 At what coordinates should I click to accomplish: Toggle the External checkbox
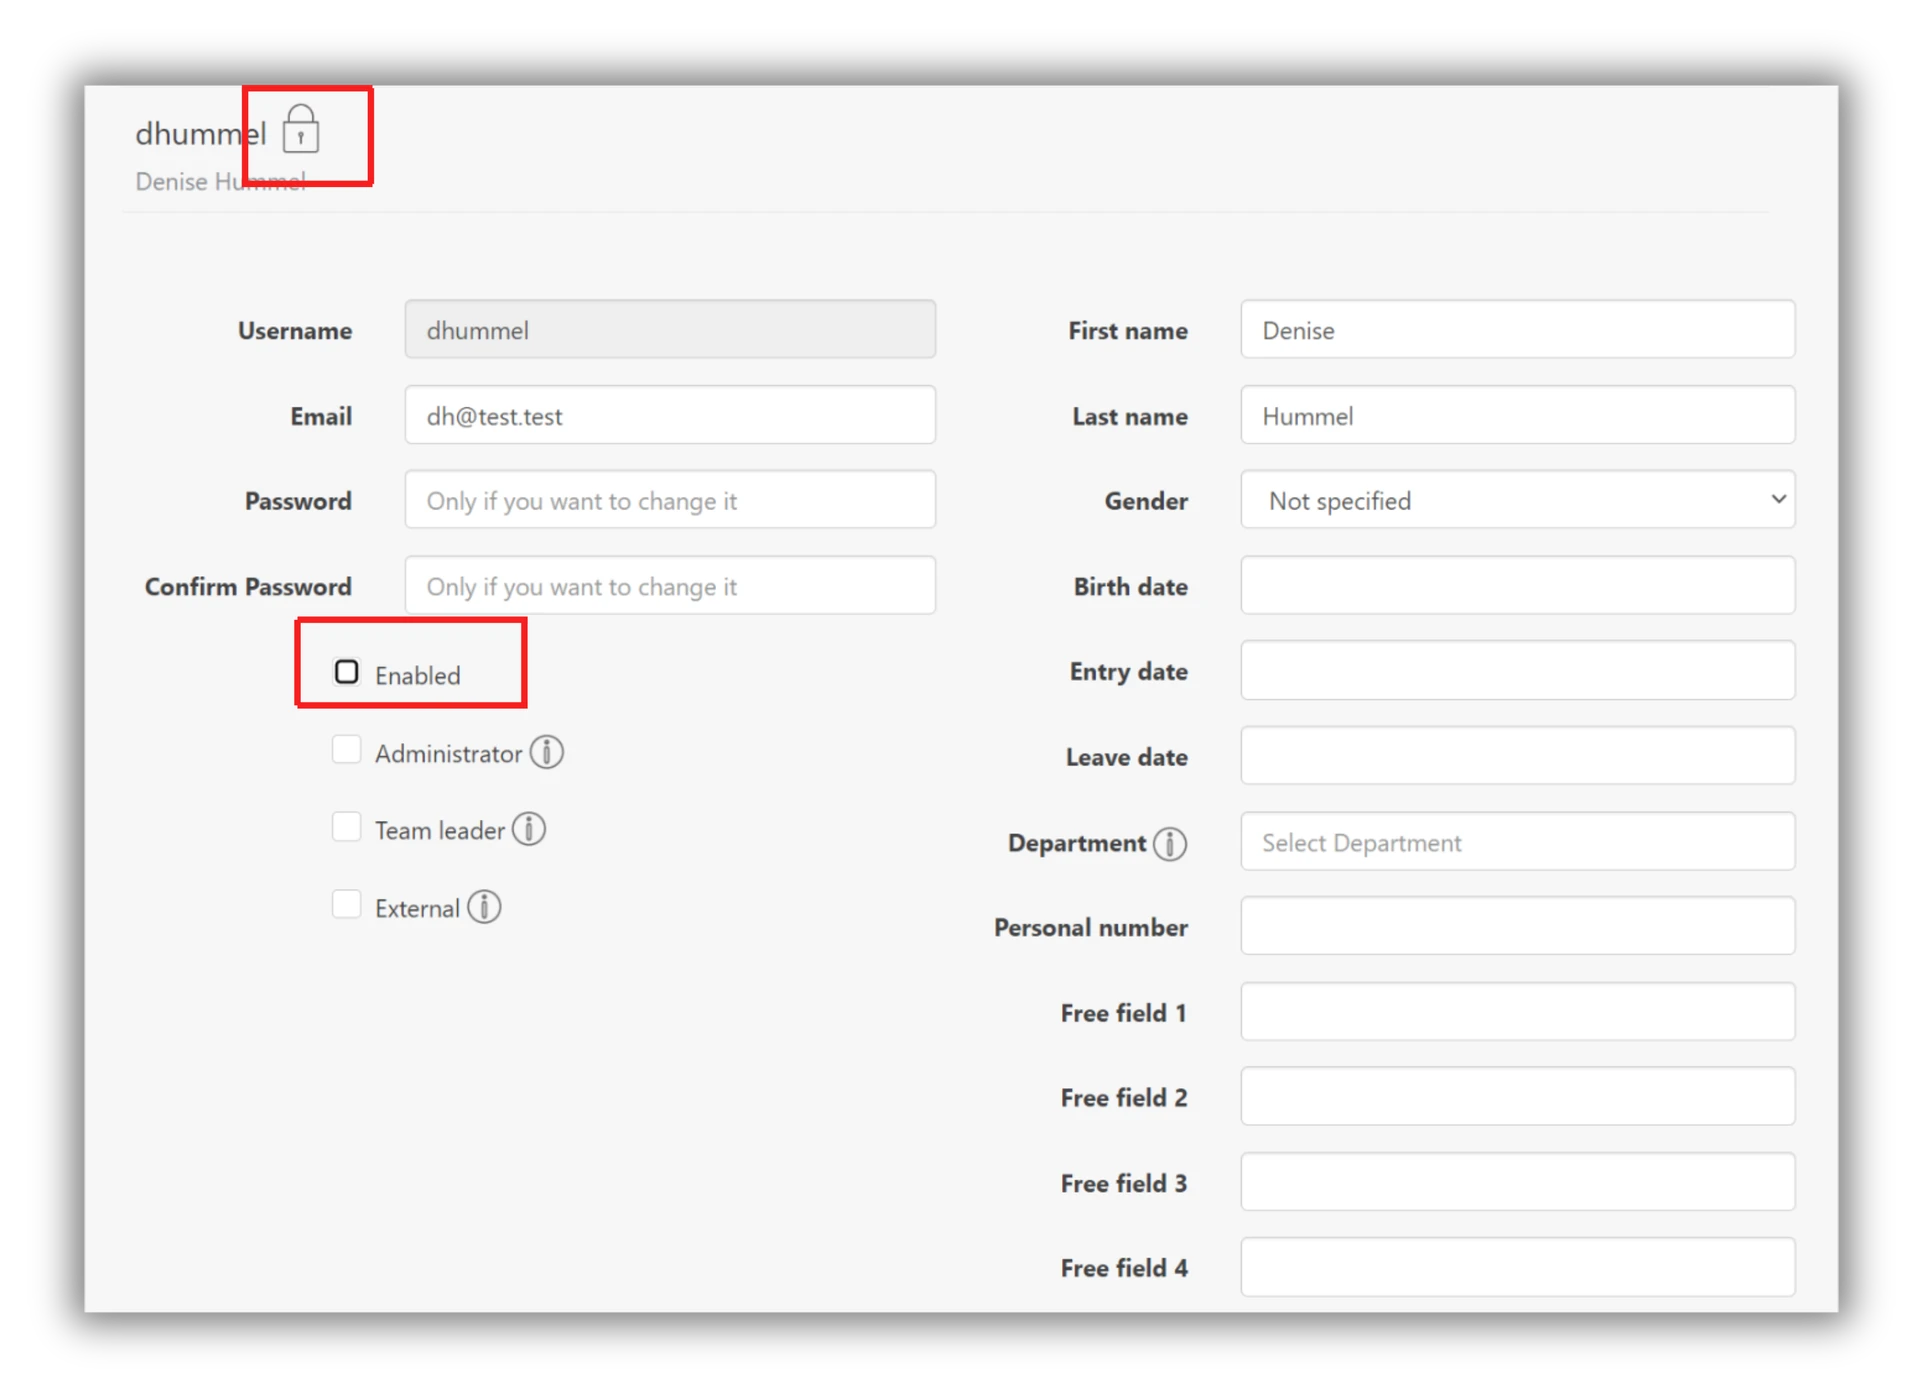pyautogui.click(x=346, y=904)
